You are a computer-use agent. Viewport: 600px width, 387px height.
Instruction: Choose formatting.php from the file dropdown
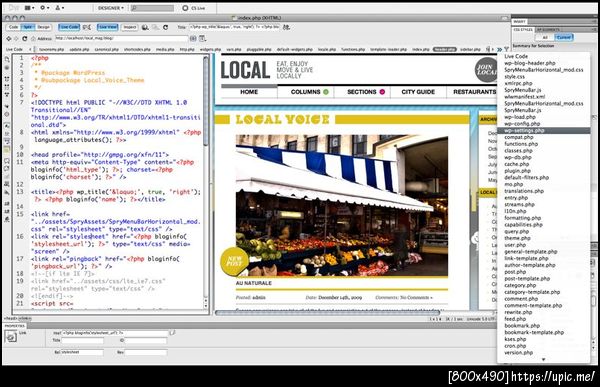[x=522, y=218]
